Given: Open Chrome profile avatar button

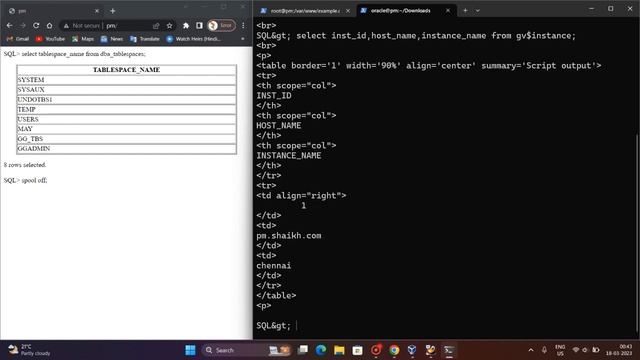Looking at the screenshot, I should tap(221, 25).
